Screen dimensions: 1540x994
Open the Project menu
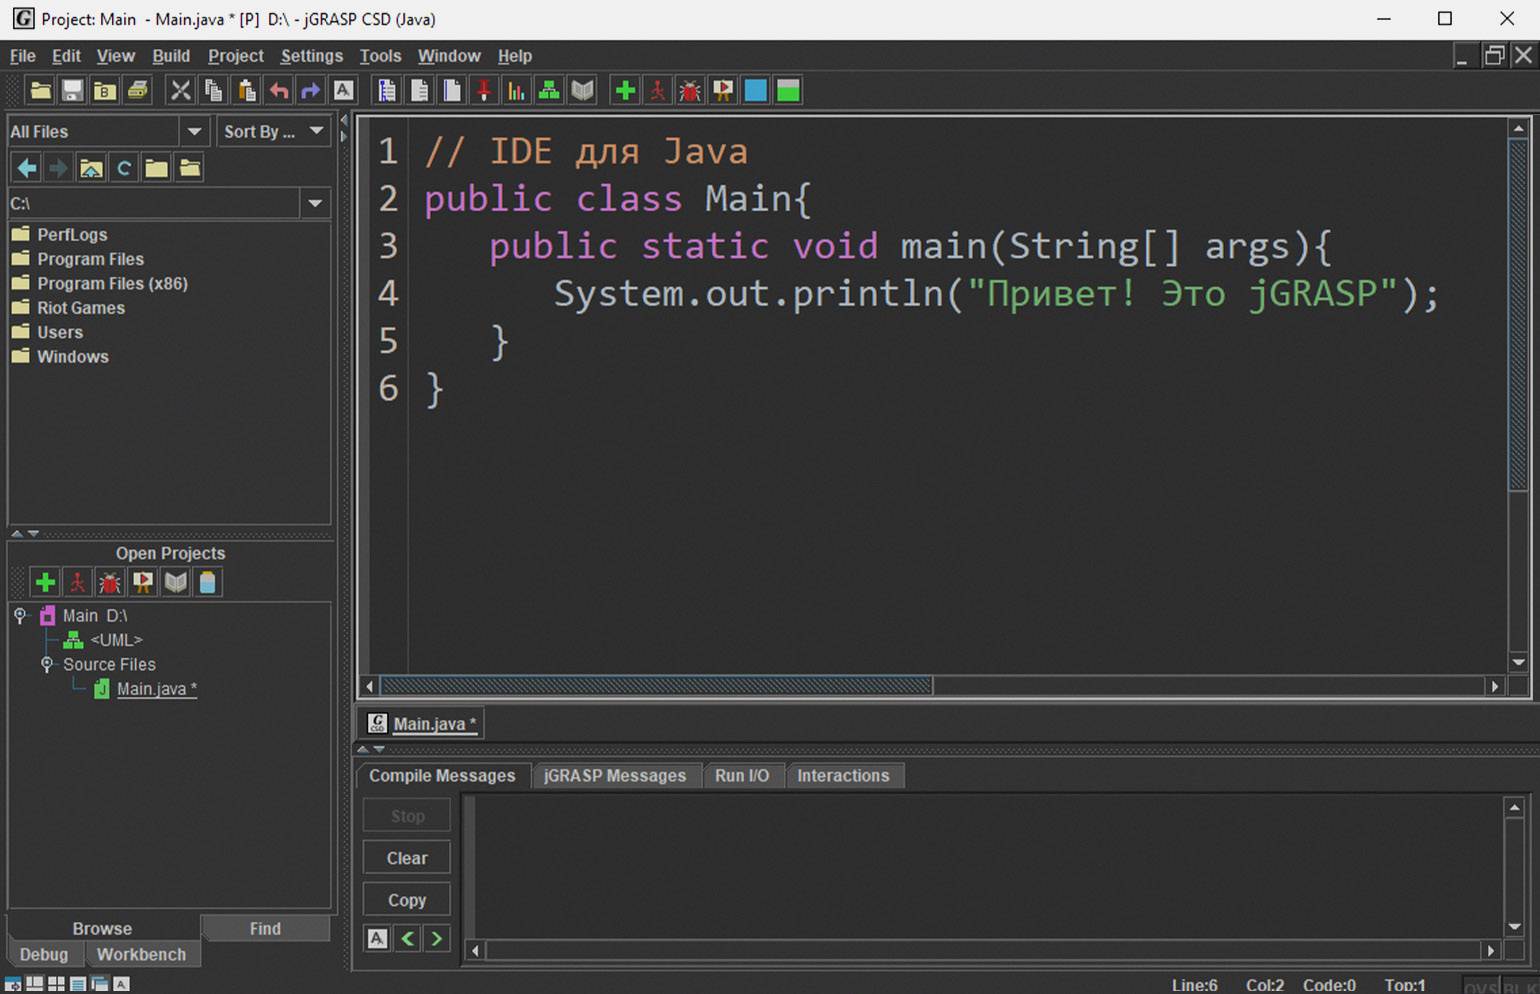coord(236,56)
